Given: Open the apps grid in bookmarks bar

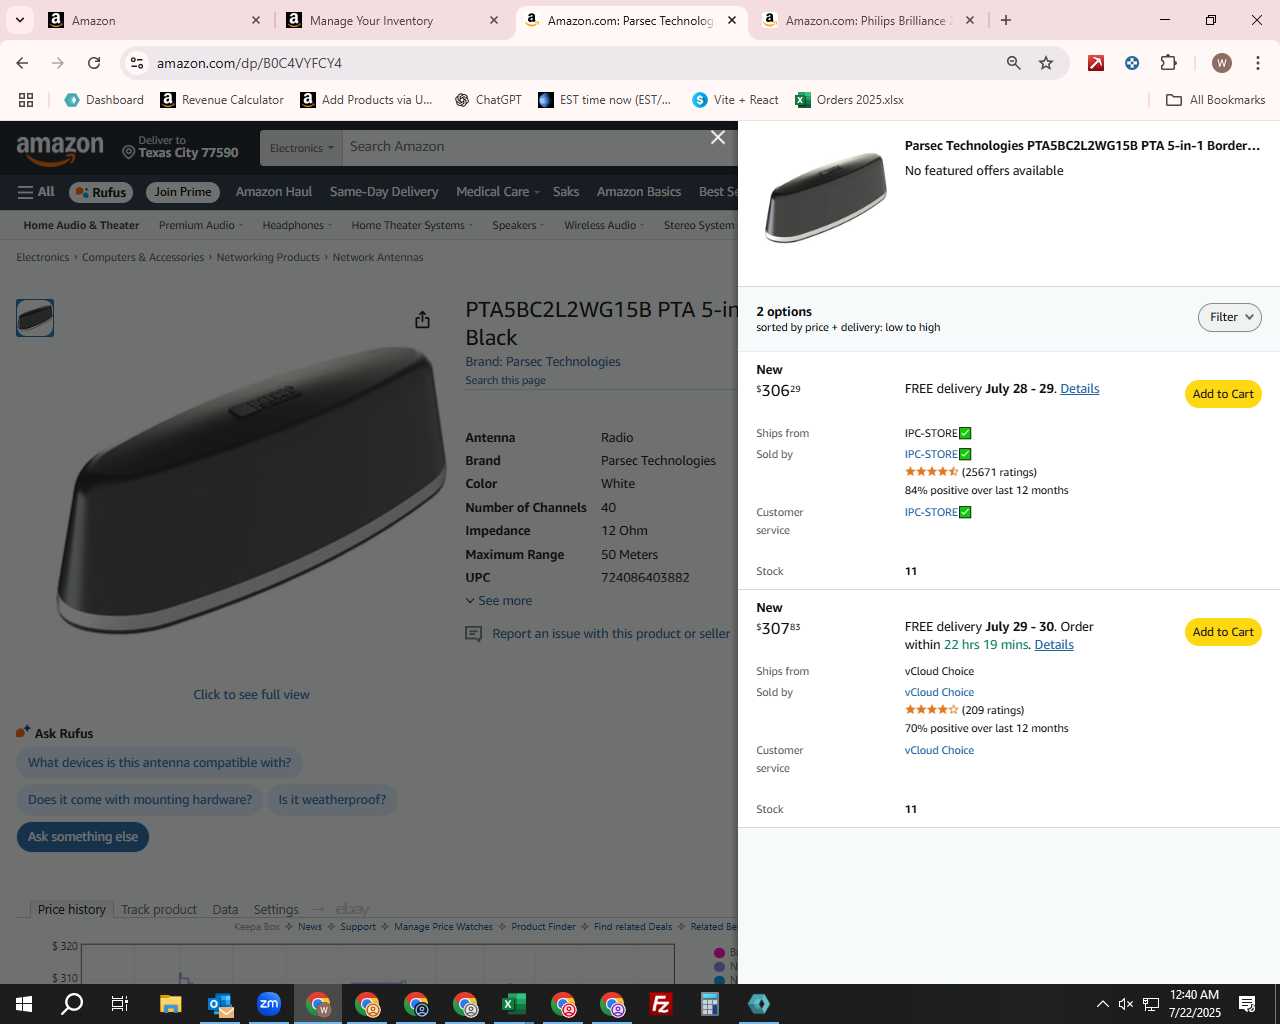Looking at the screenshot, I should 26,100.
